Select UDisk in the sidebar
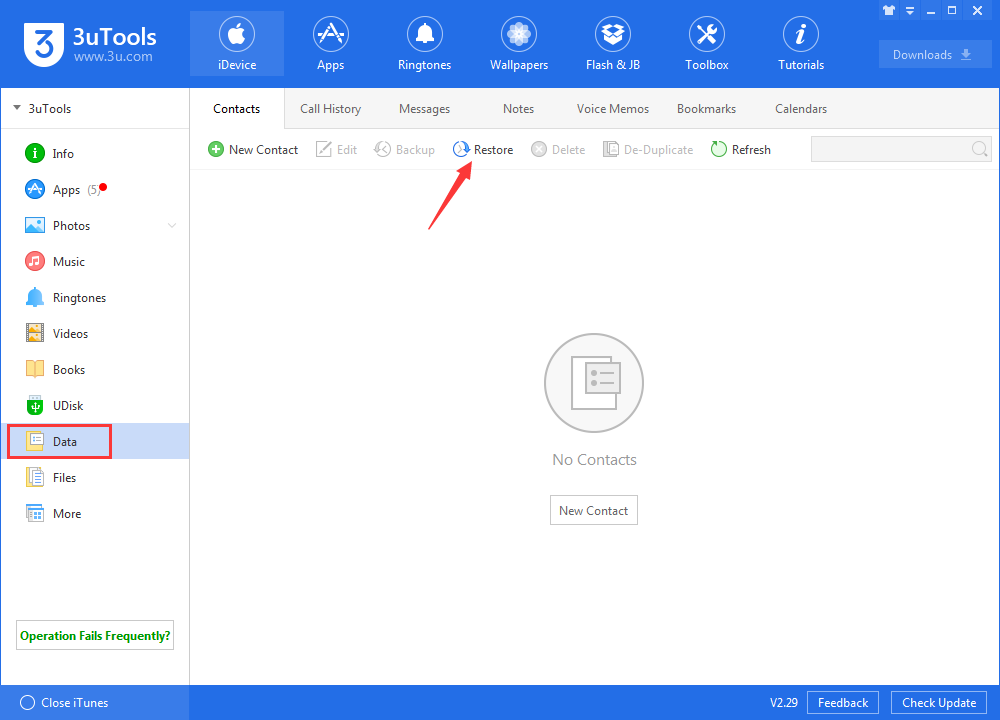Image resolution: width=1000 pixels, height=720 pixels. (x=95, y=406)
